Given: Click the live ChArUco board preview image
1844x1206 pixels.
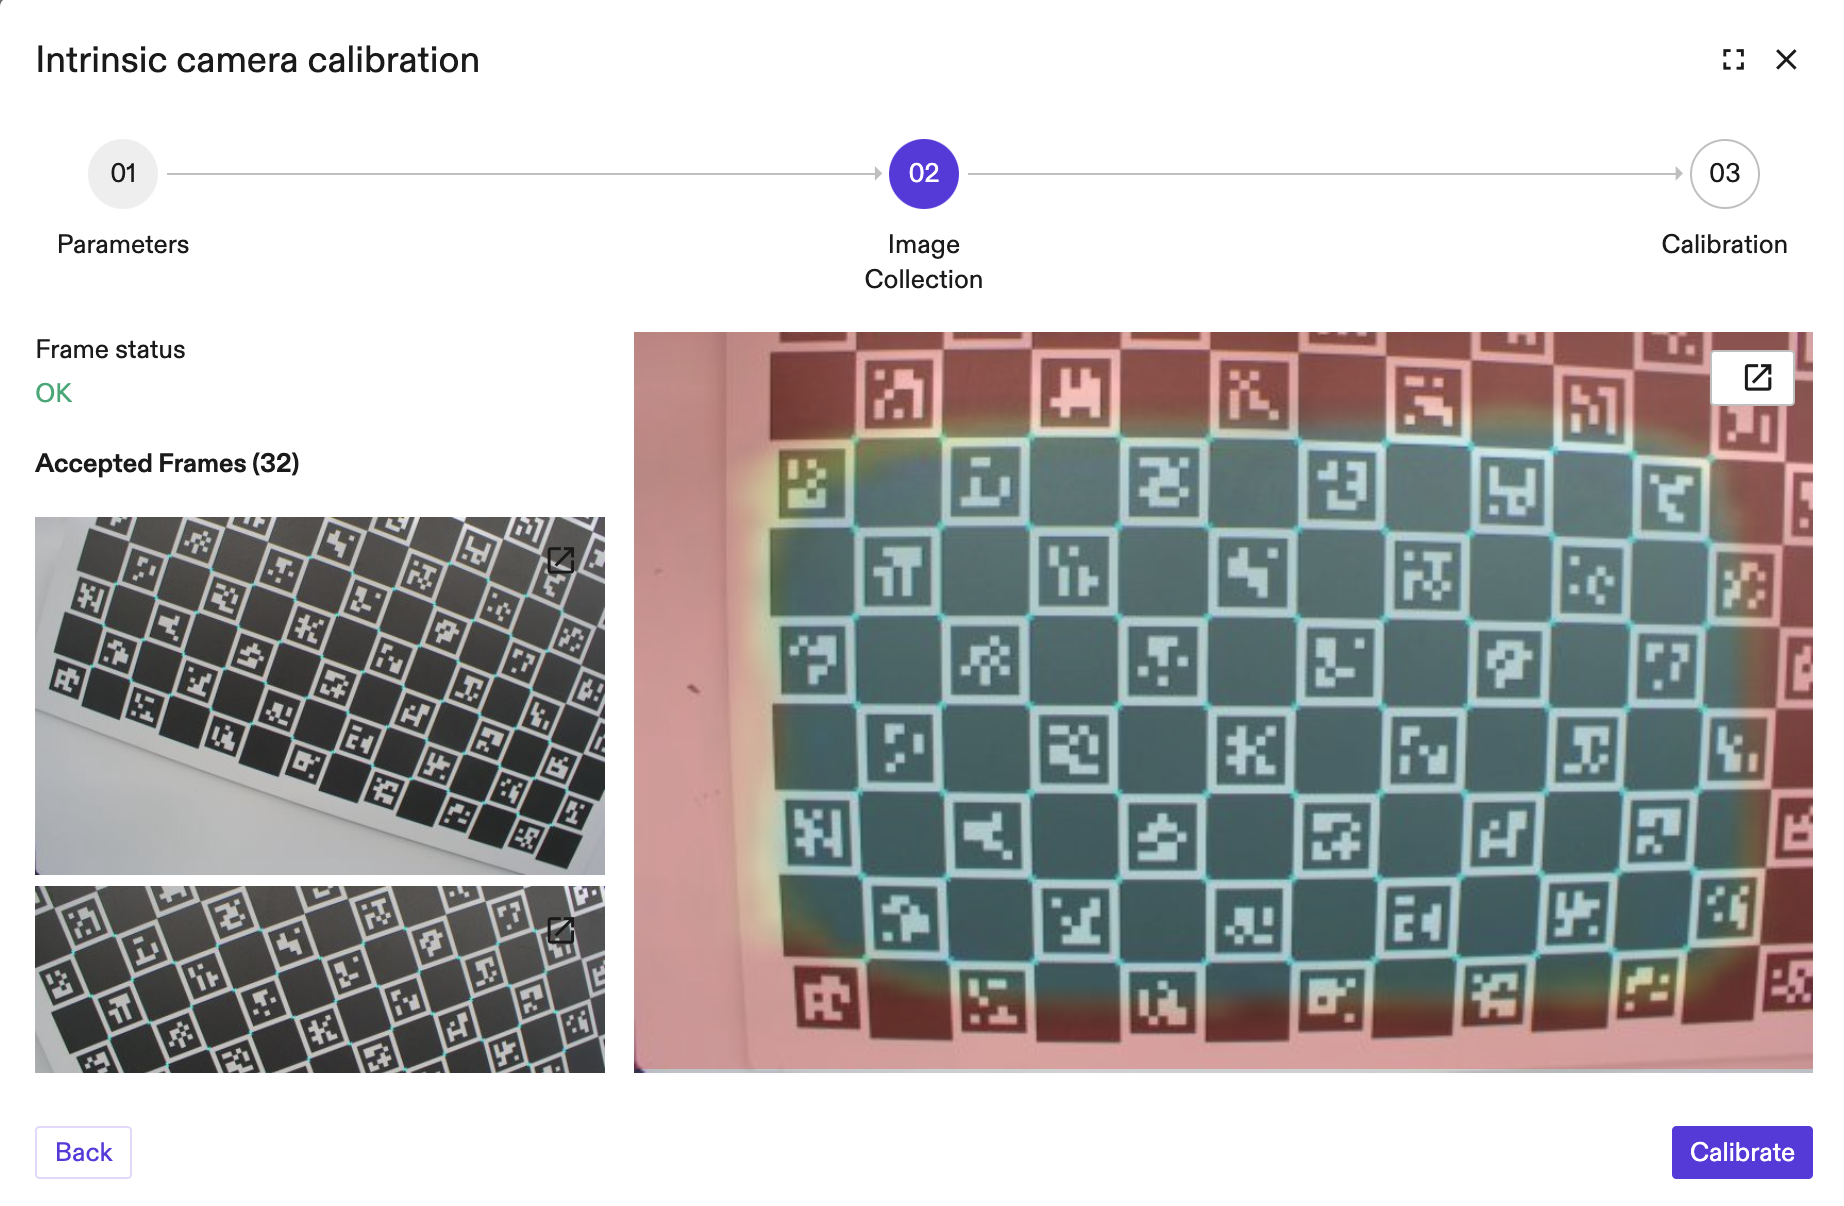Looking at the screenshot, I should coord(1223,702).
